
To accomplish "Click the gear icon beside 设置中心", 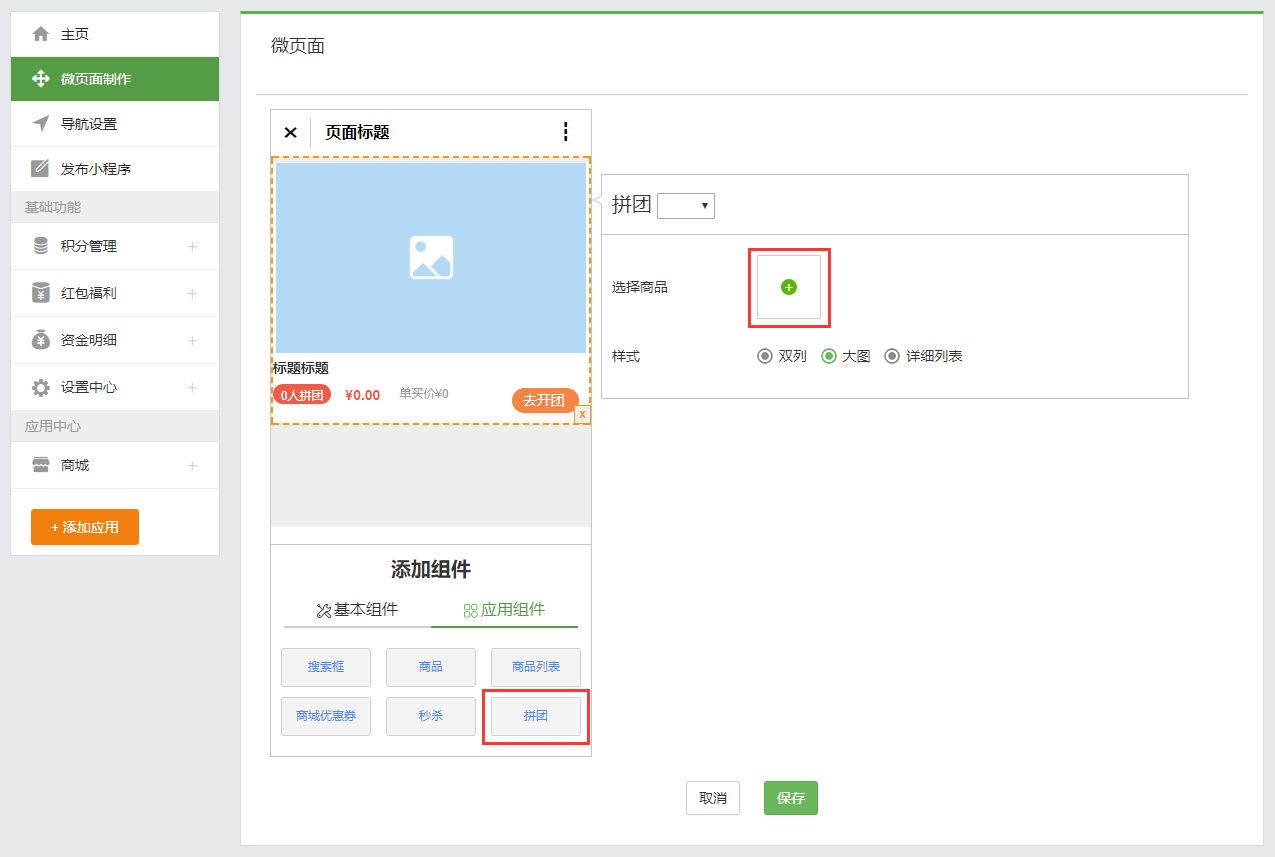I will [41, 387].
